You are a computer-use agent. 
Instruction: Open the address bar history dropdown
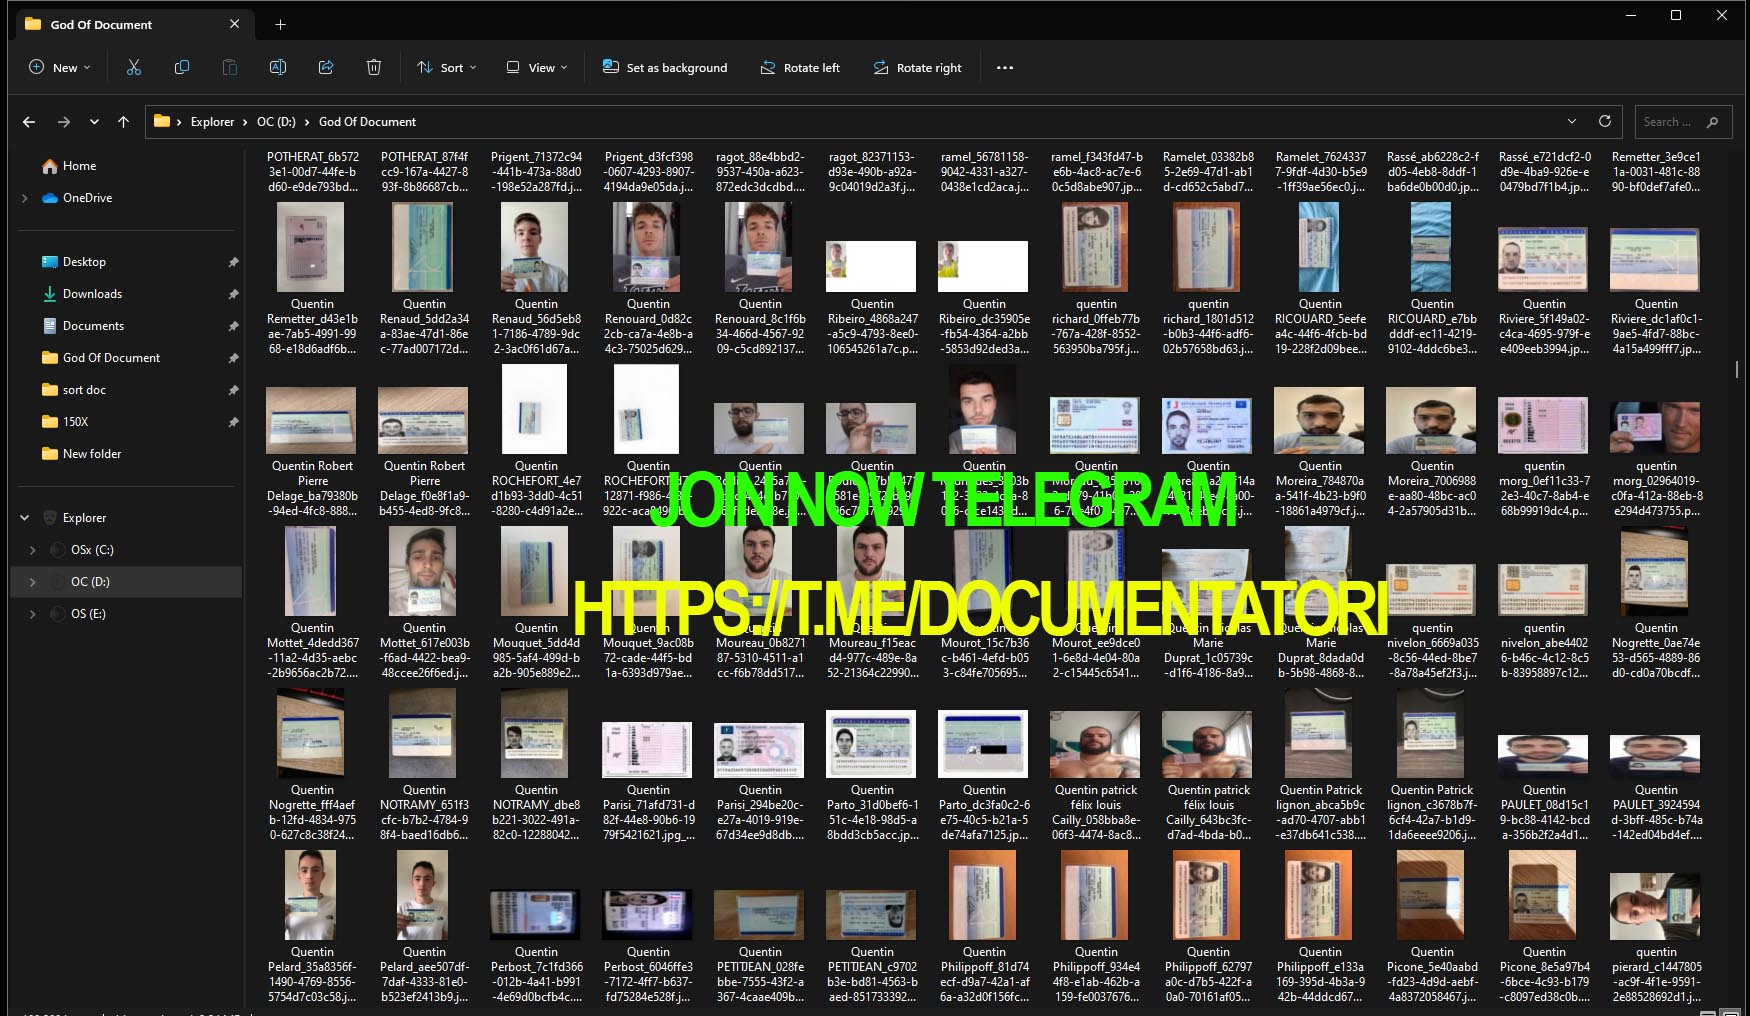[x=1572, y=122]
